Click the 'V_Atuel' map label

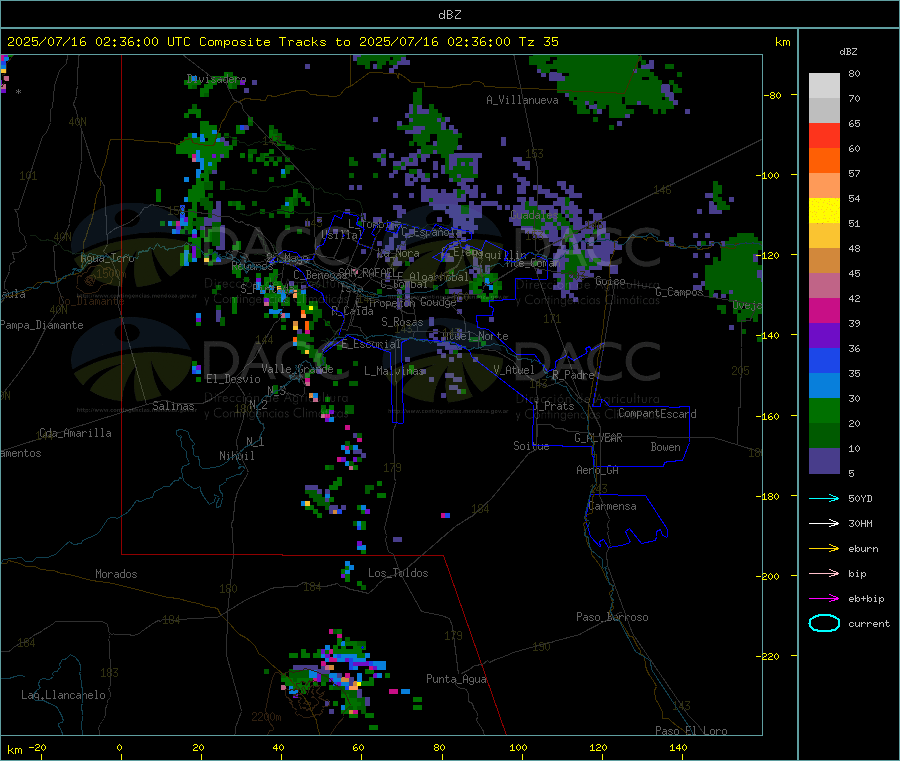pos(514,370)
